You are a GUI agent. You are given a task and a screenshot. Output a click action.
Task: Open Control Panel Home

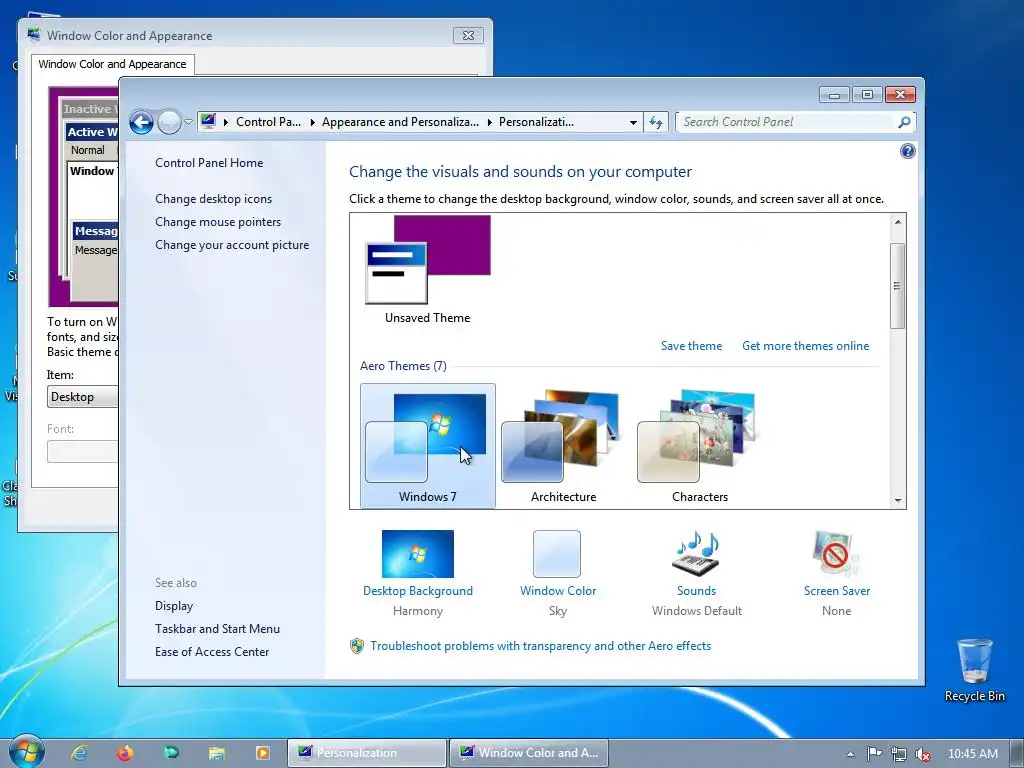(x=209, y=163)
